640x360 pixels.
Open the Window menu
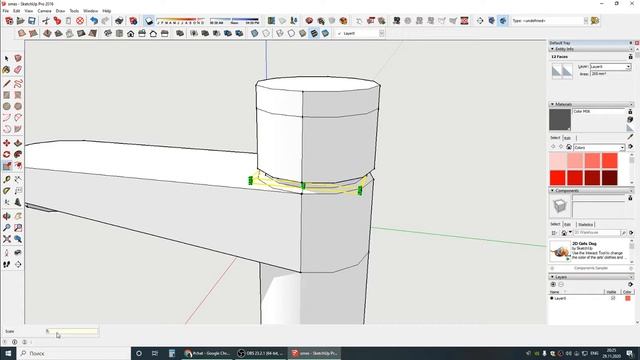90,11
